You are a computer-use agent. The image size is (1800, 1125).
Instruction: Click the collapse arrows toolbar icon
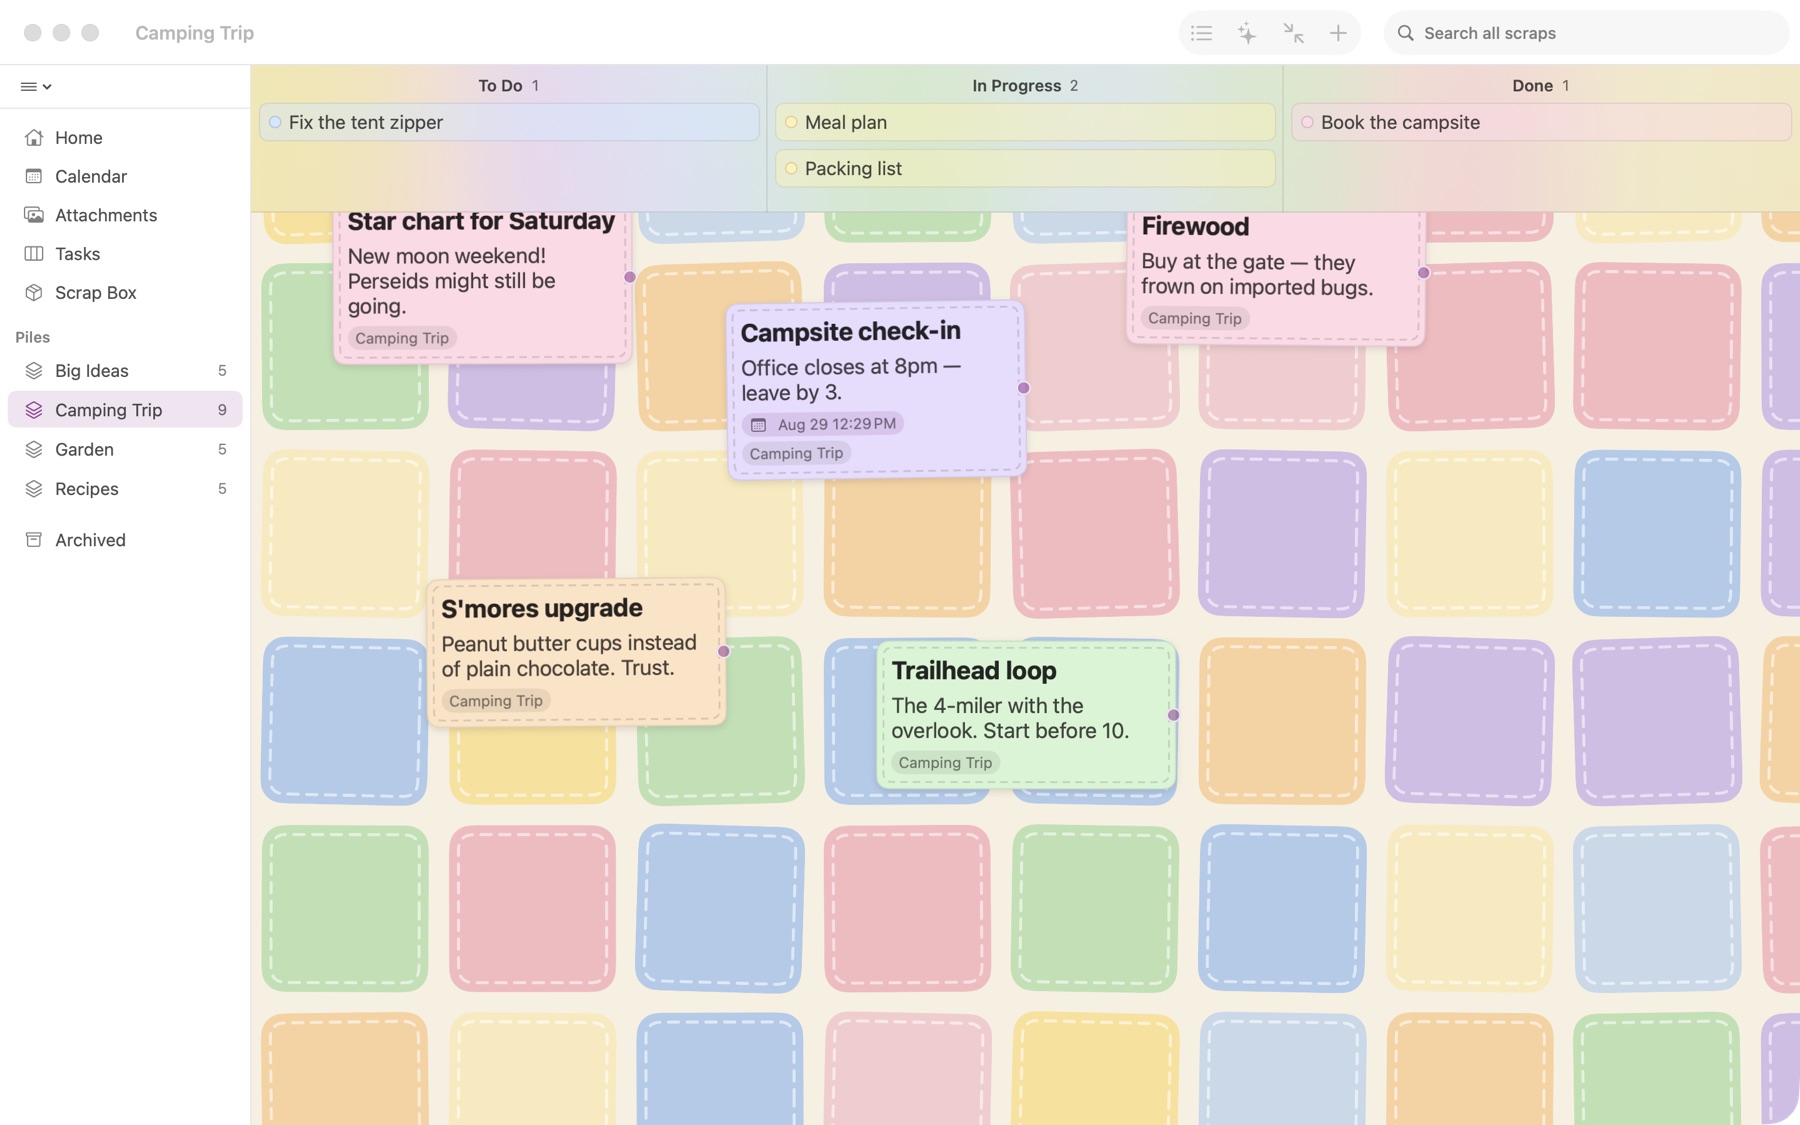1293,33
